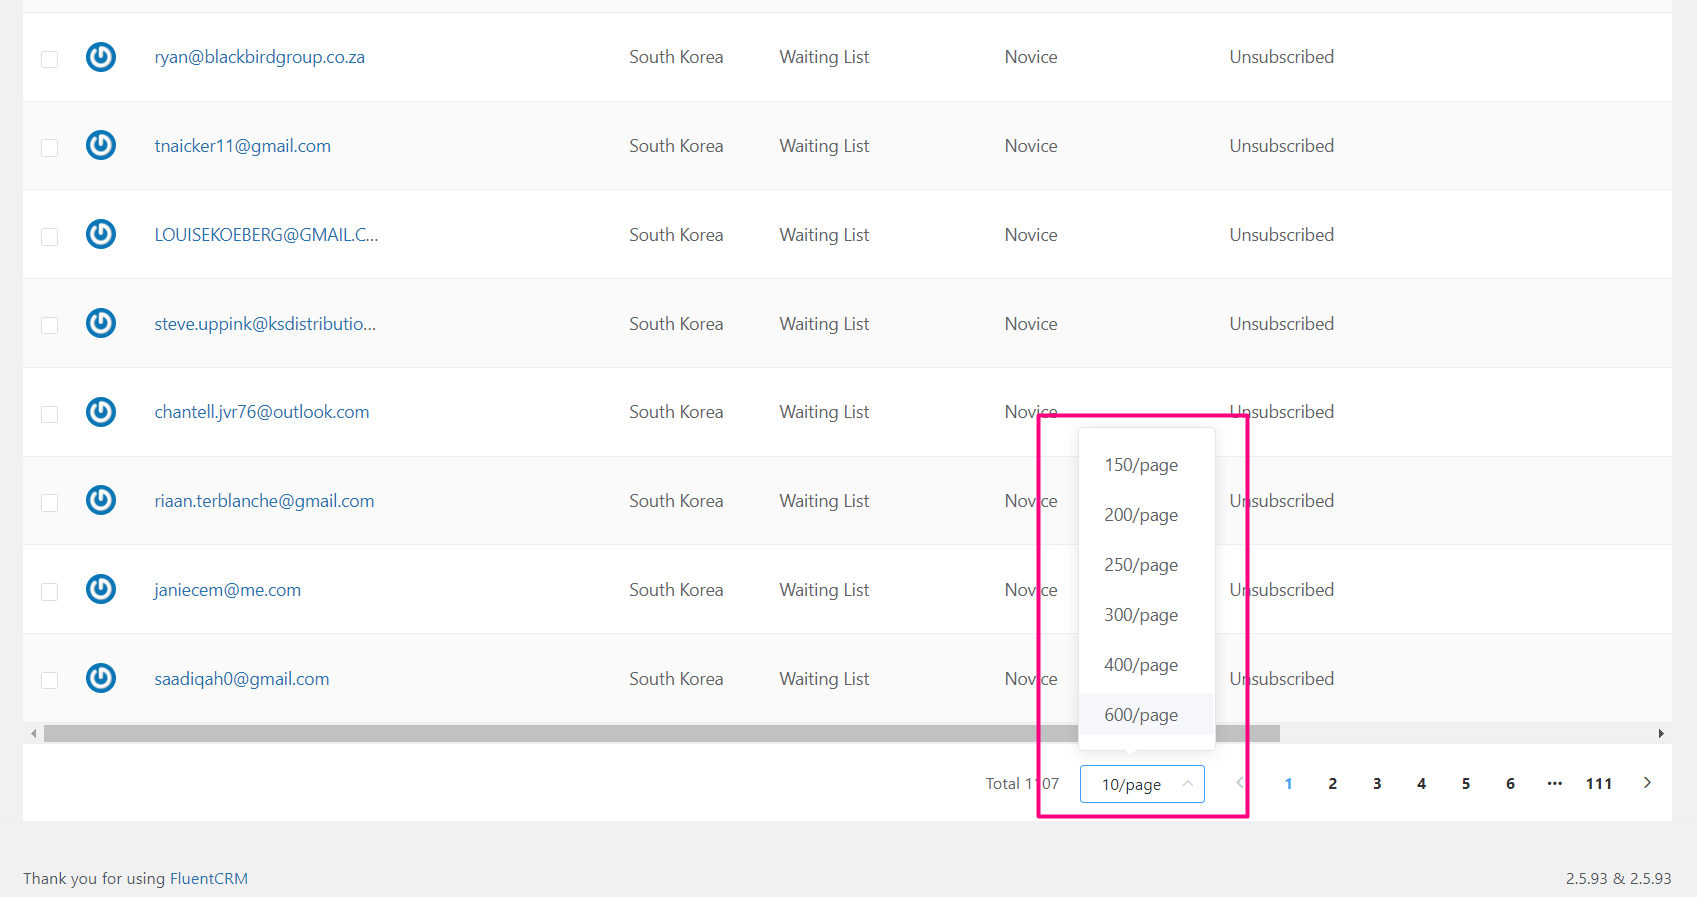The height and width of the screenshot is (897, 1697).
Task: Open contact janiecem@me.com
Action: (227, 590)
